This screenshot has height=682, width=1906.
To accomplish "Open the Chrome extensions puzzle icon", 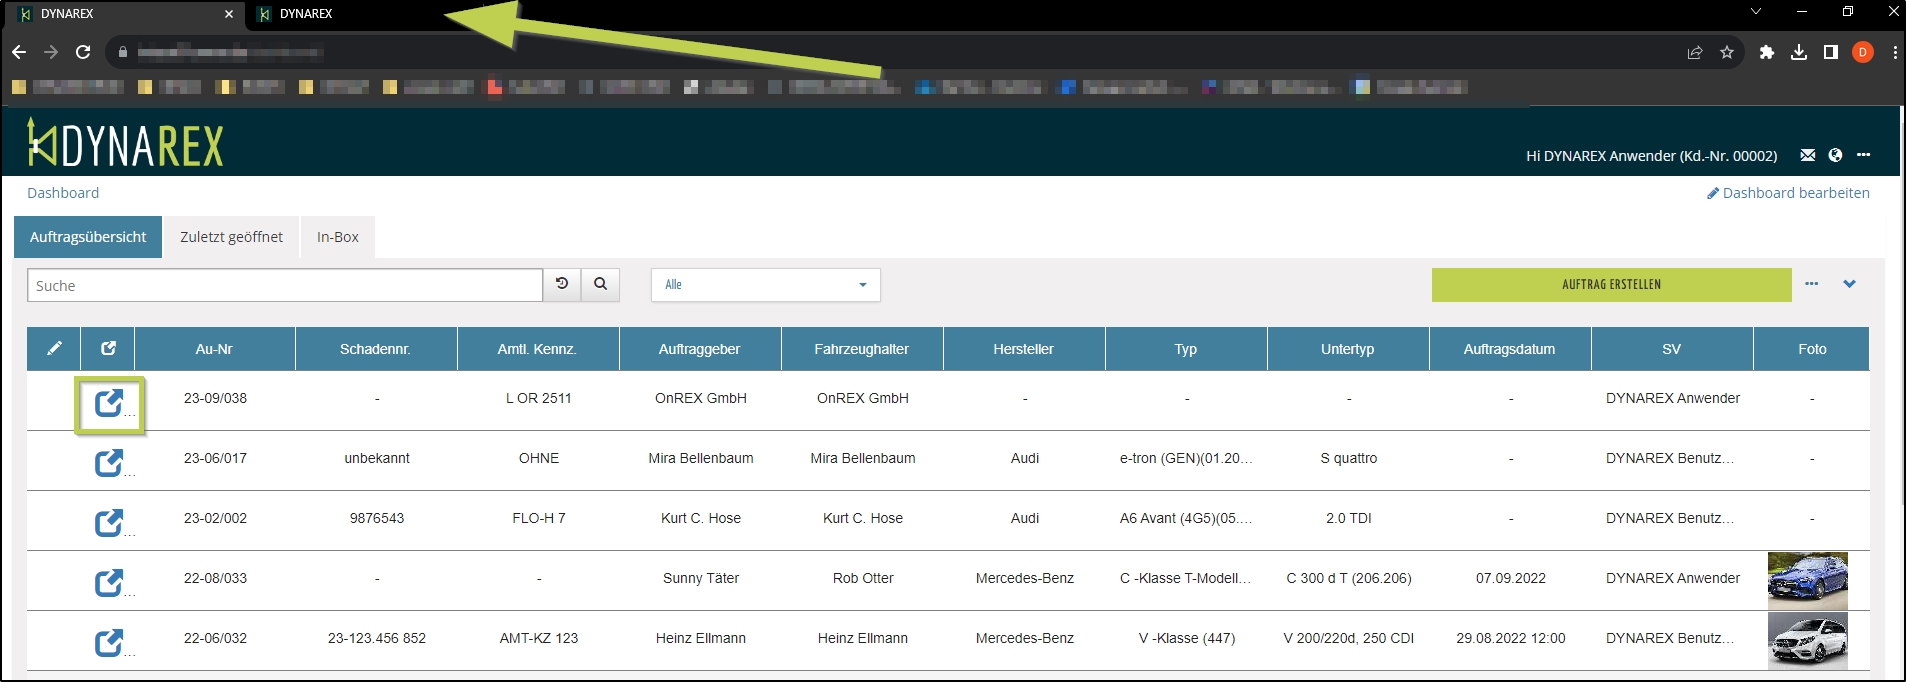I will pos(1766,52).
